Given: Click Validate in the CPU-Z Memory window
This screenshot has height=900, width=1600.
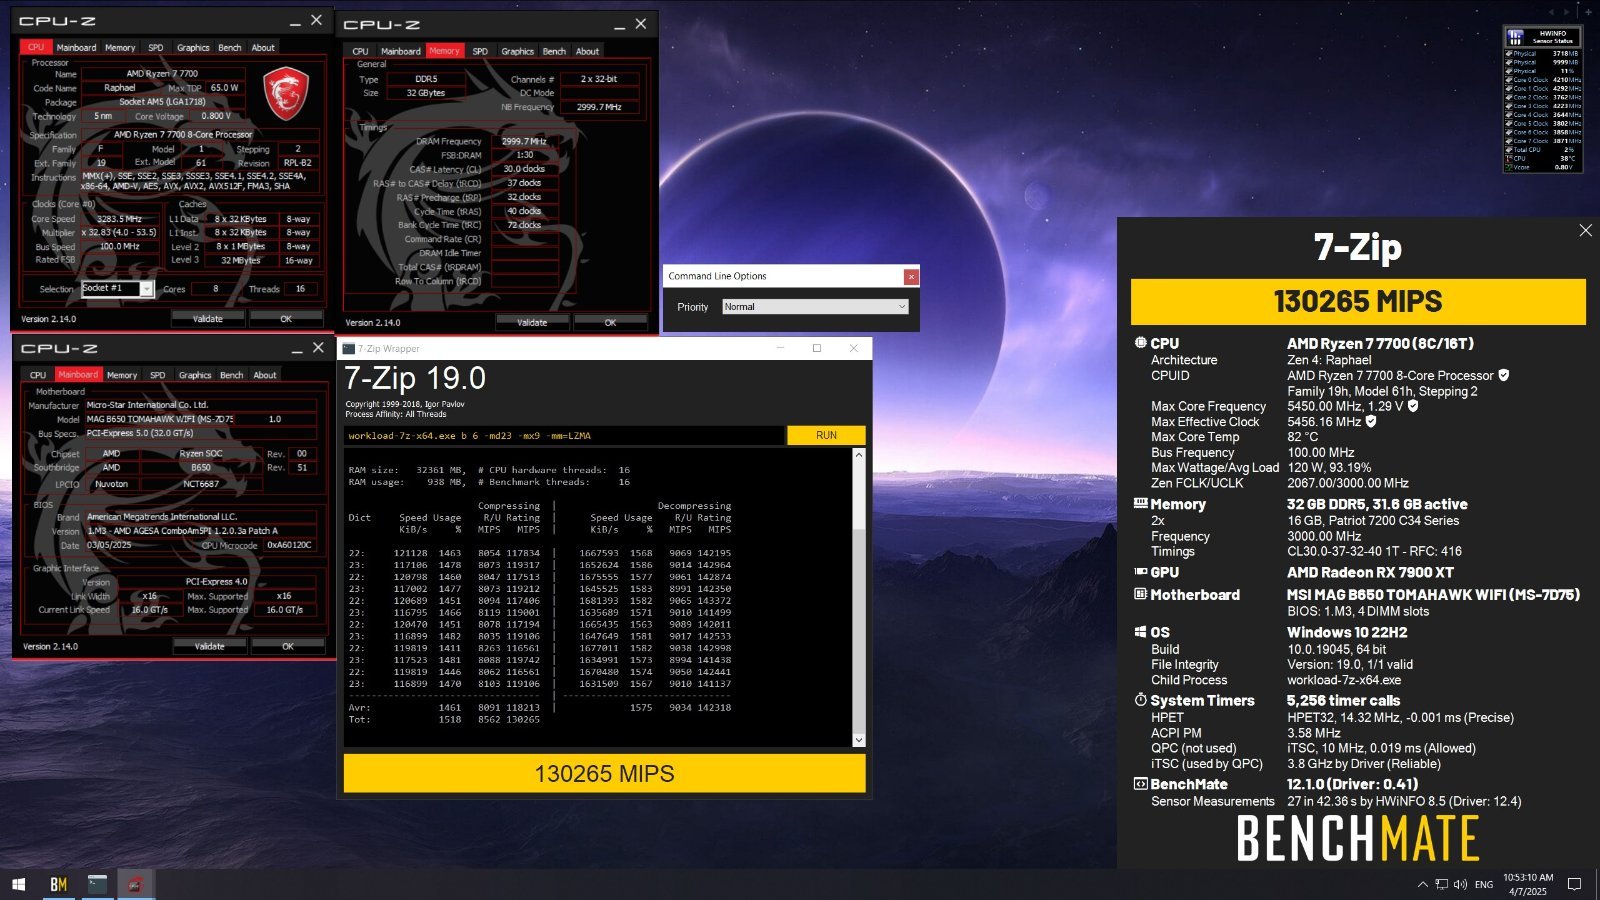Looking at the screenshot, I should 532,322.
